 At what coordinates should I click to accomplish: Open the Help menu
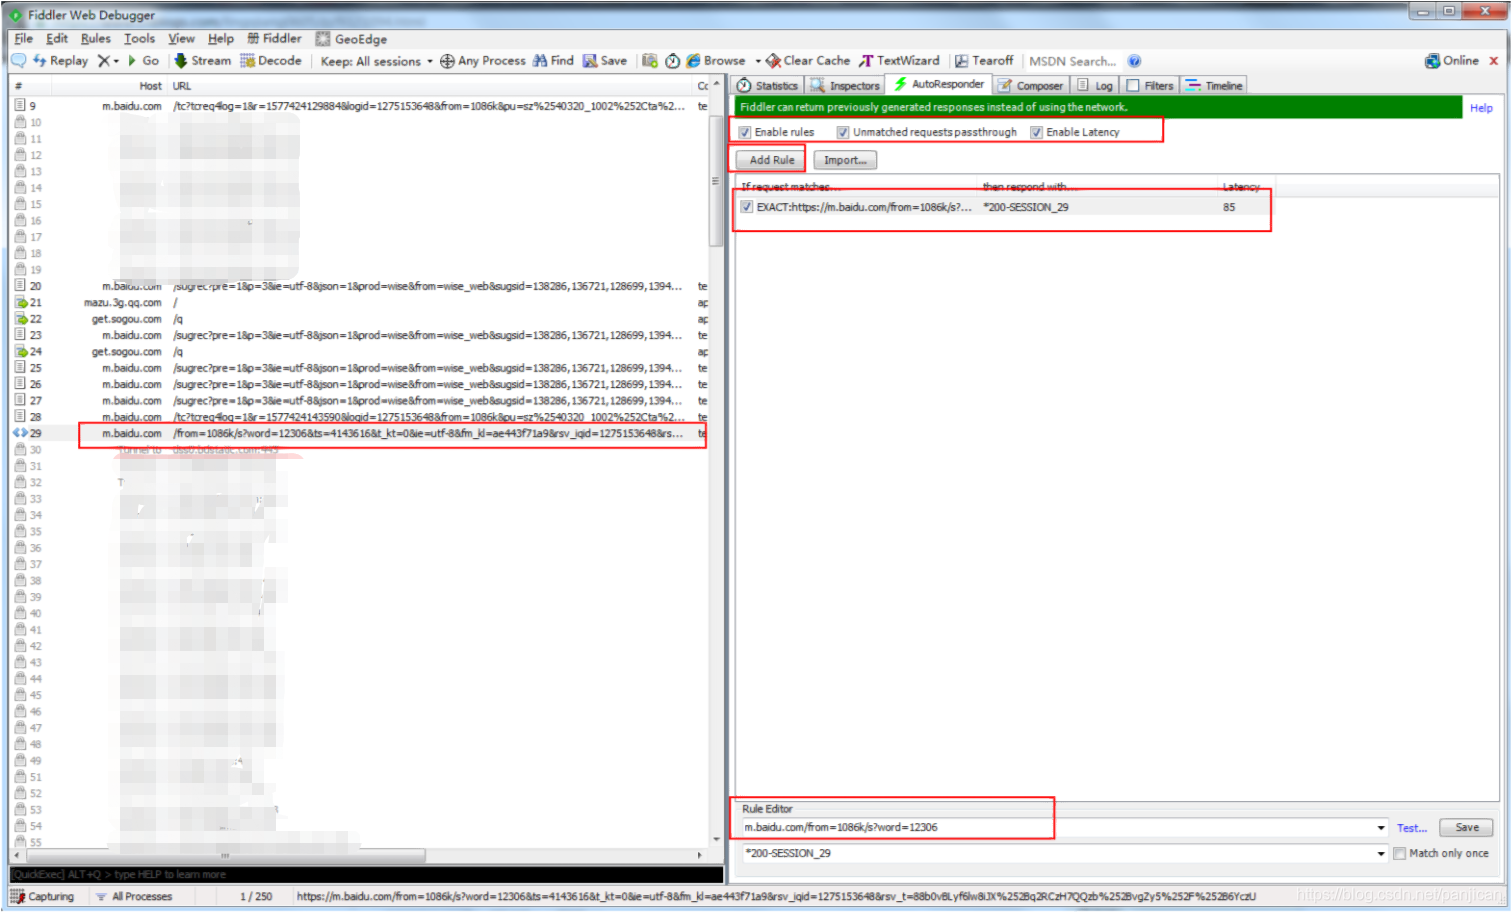[221, 39]
